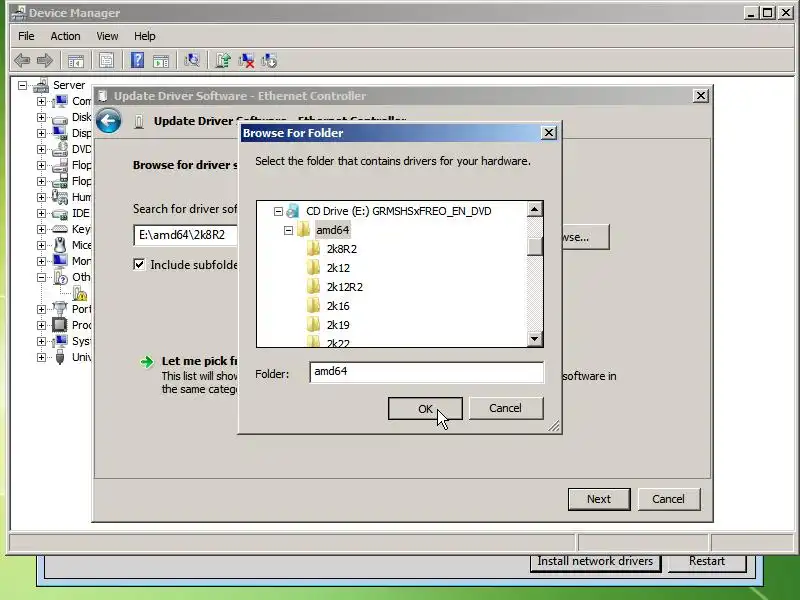Open the Help menu
Screen dimensions: 800x600
pos(145,36)
